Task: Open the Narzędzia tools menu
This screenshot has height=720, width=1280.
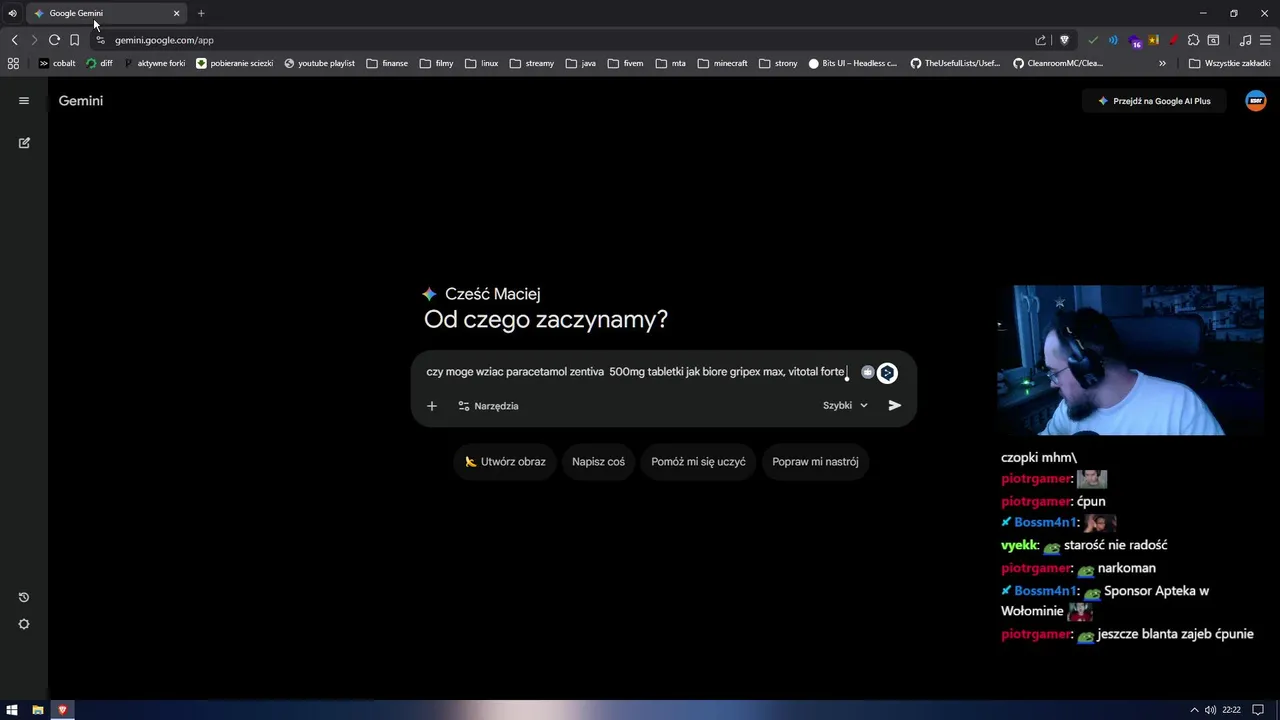Action: (488, 406)
